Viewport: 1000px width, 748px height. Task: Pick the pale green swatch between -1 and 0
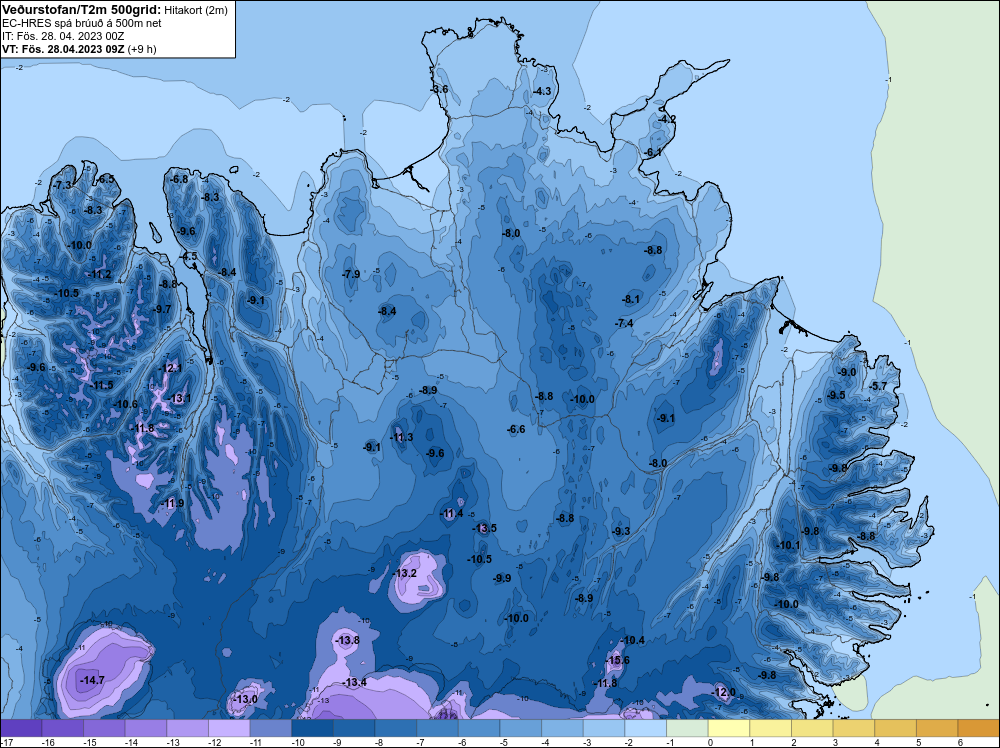point(687,728)
